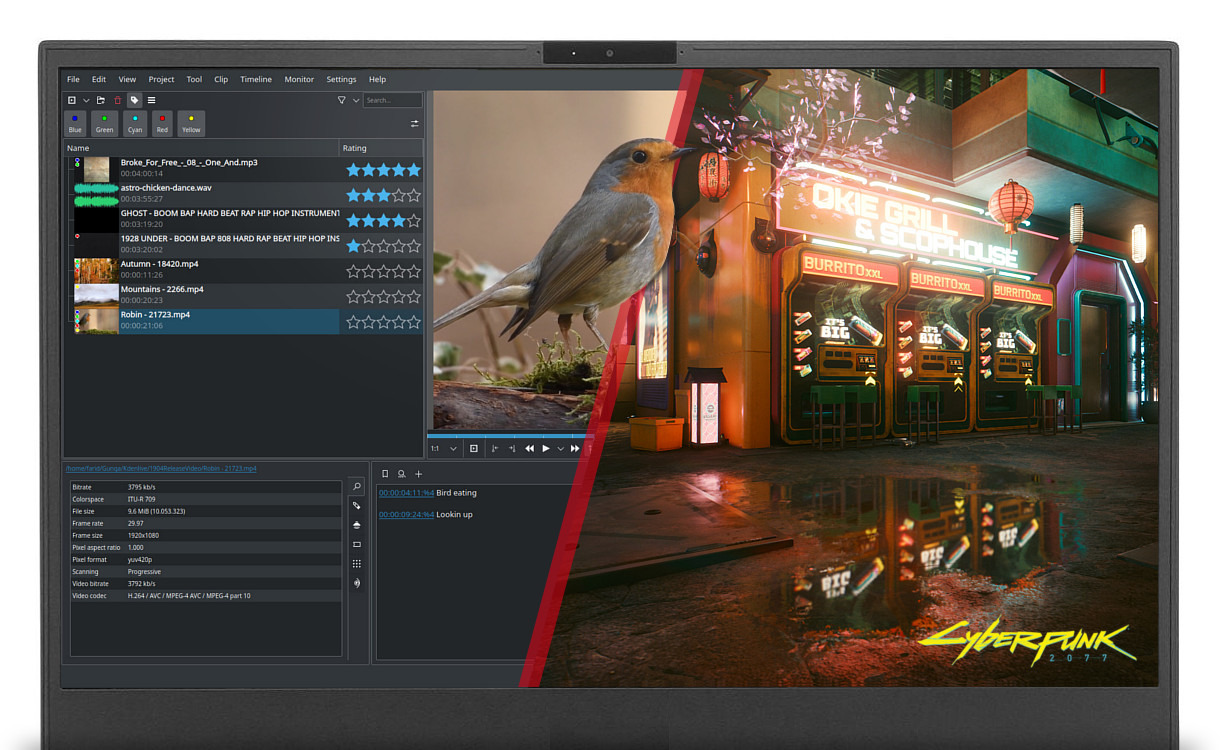Click the Set Zone Out icon

pyautogui.click(x=512, y=449)
